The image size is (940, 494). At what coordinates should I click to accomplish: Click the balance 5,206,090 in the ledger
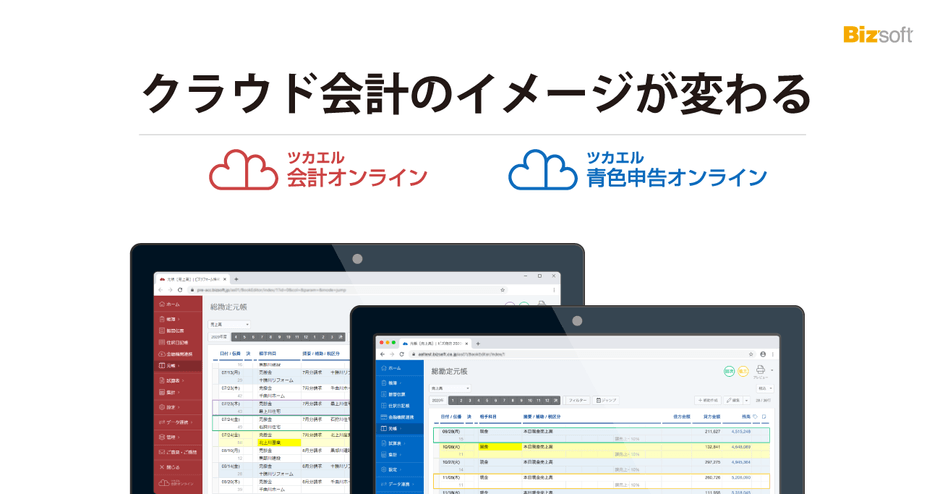(x=741, y=478)
